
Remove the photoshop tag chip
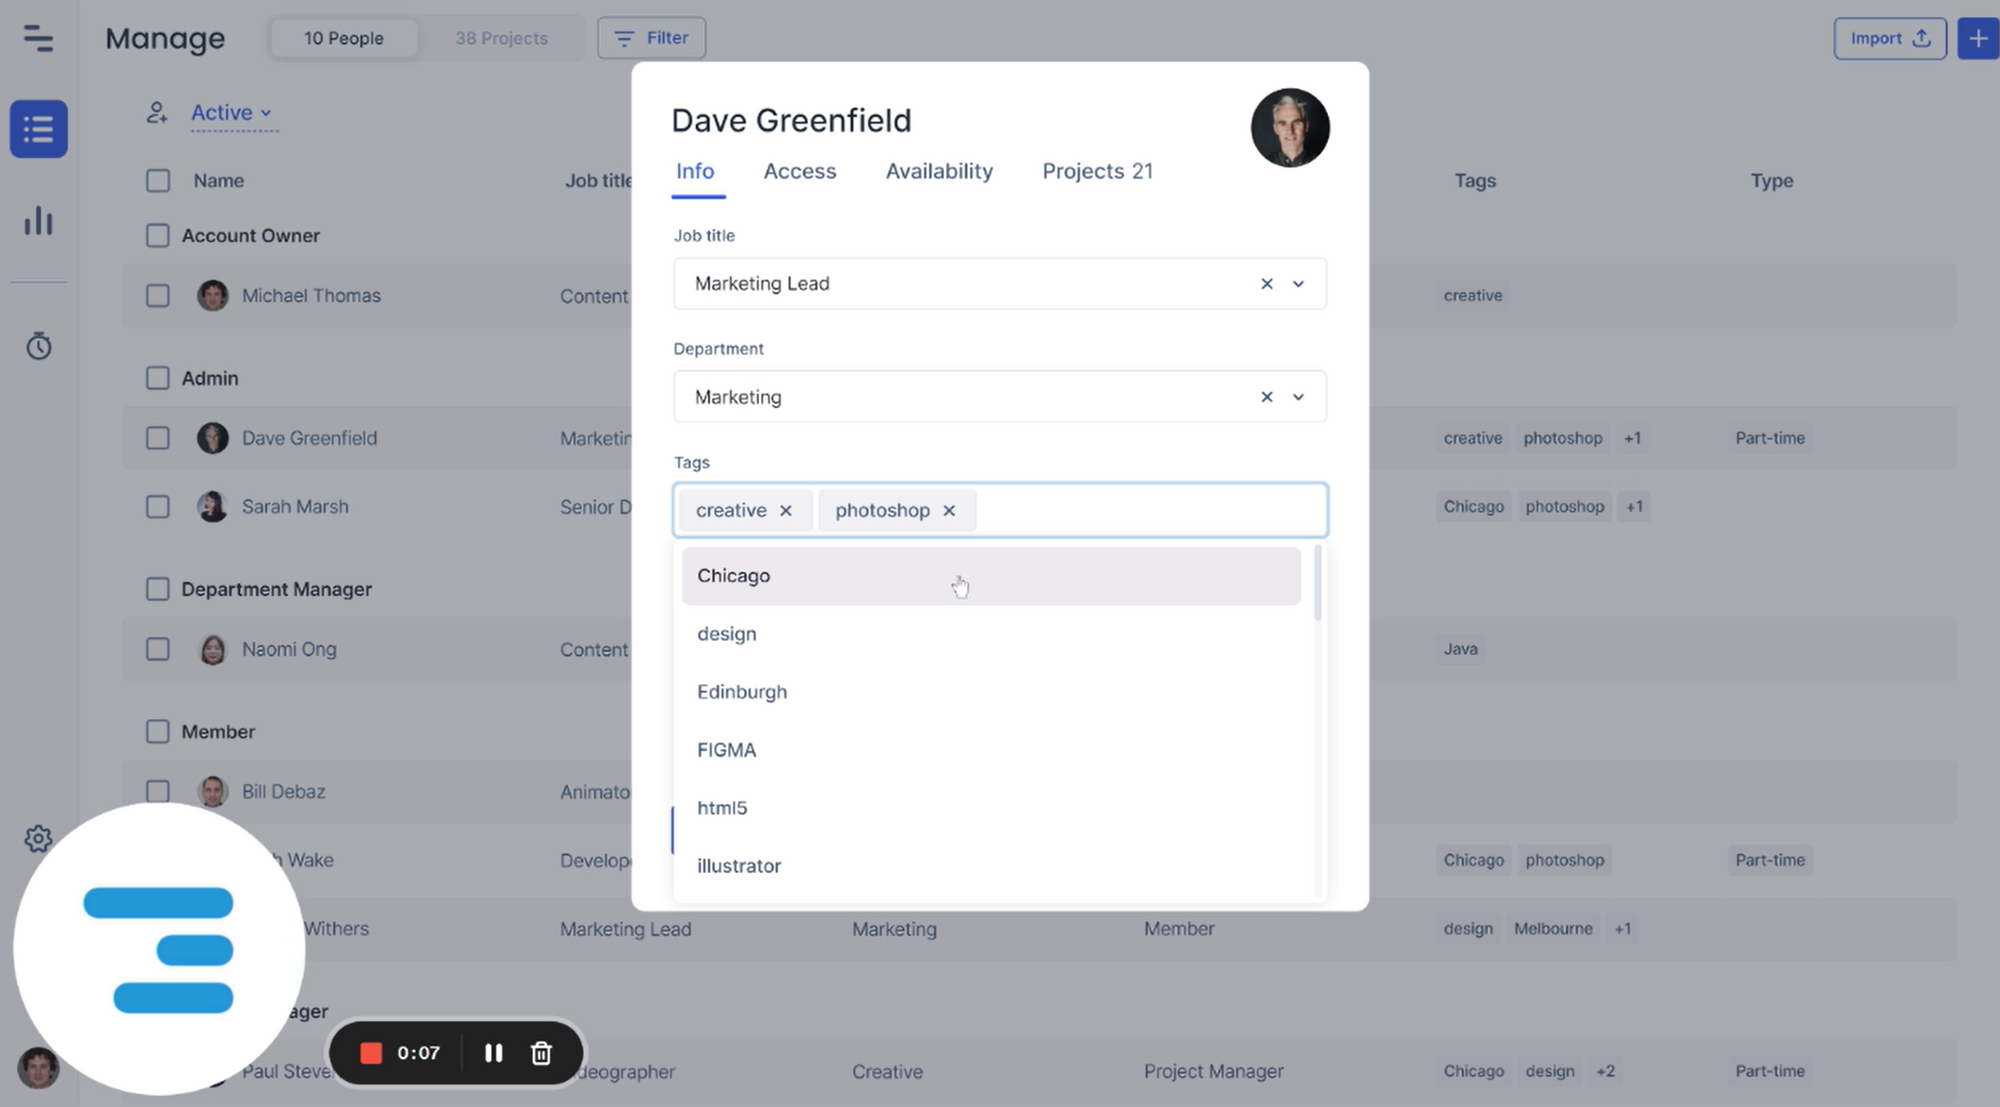(949, 511)
